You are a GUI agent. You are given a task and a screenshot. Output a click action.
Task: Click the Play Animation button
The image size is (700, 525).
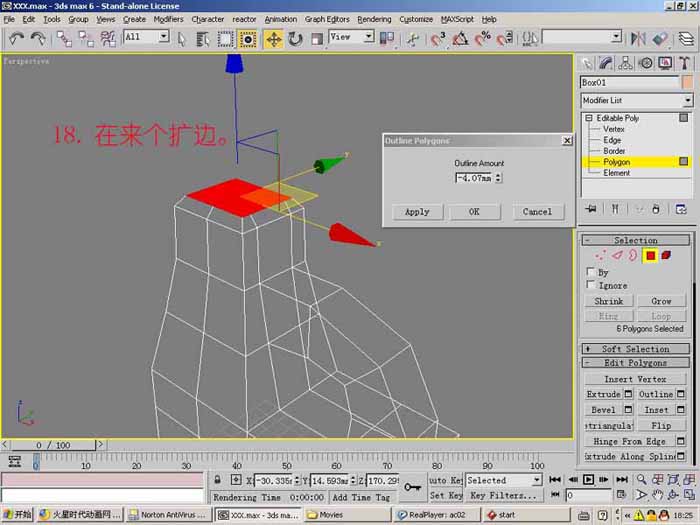coord(588,479)
